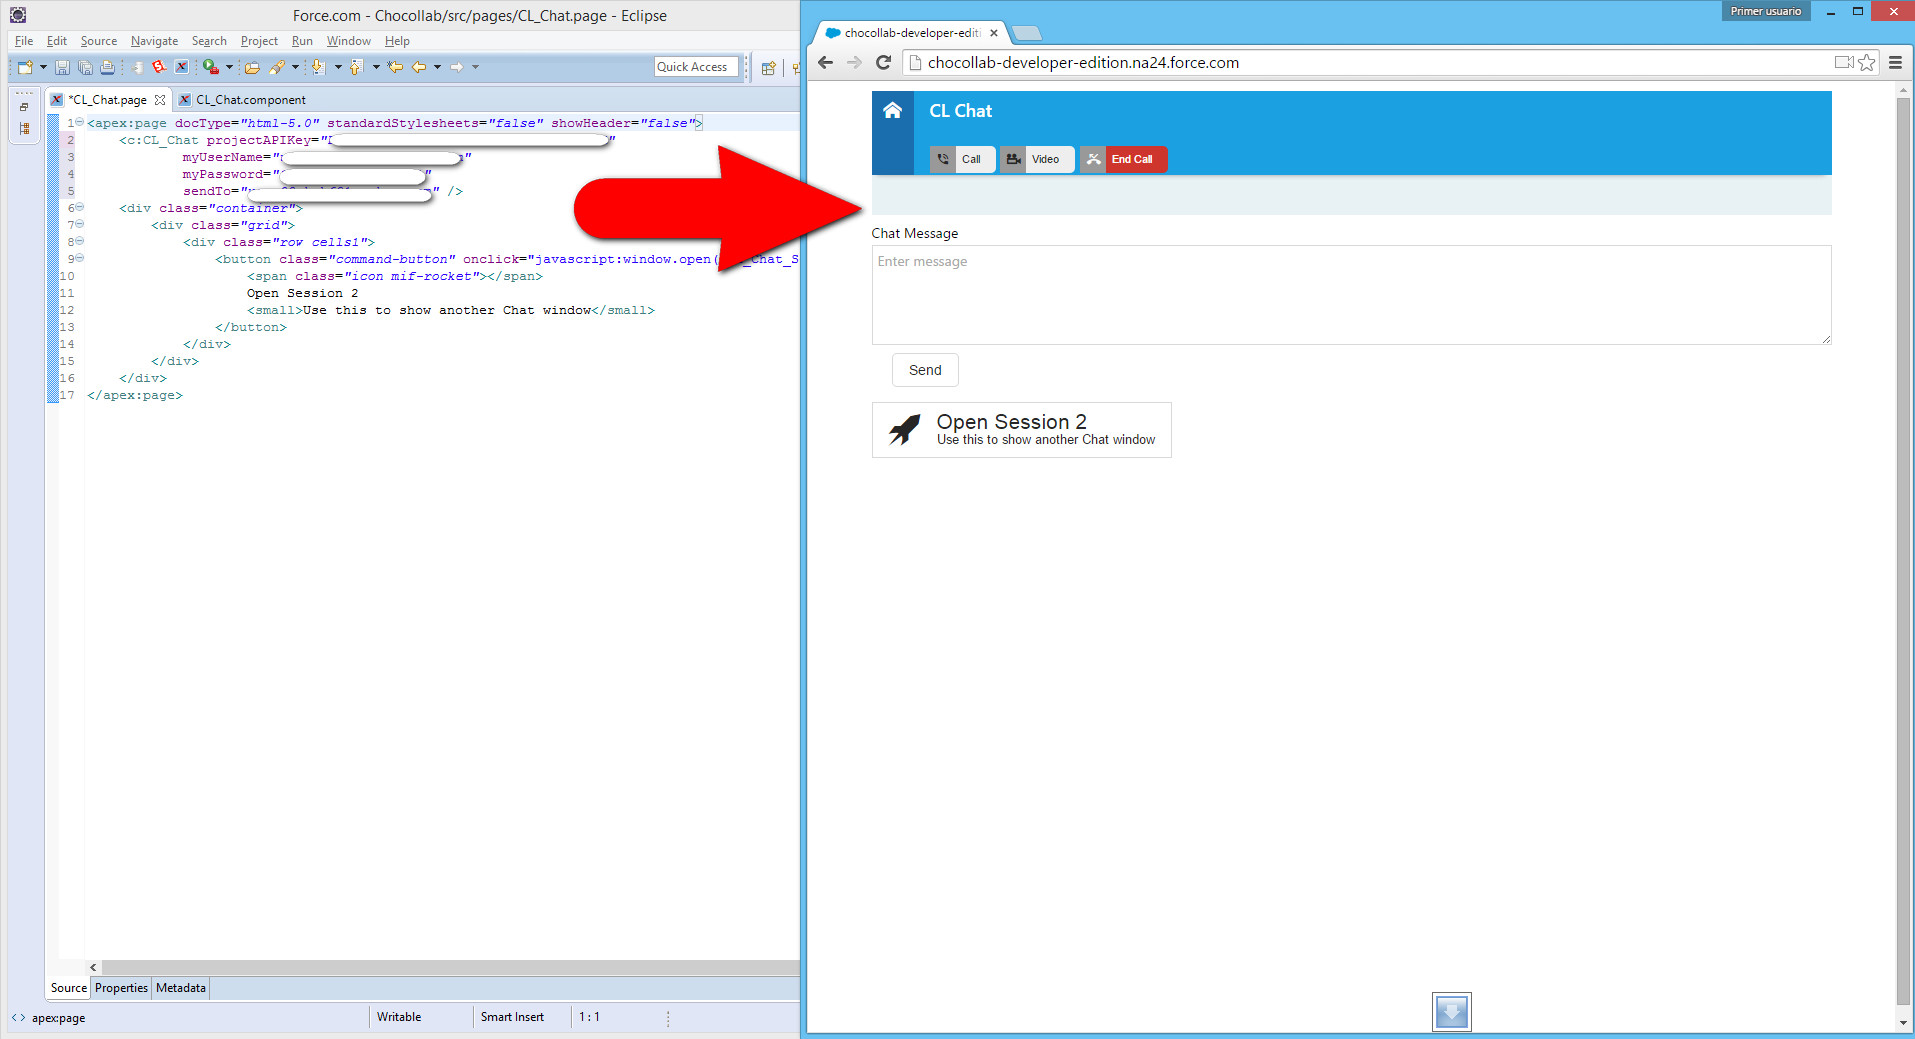Screen dimensions: 1915x1039
Task: Click the Quick Access search field
Action: coord(696,67)
